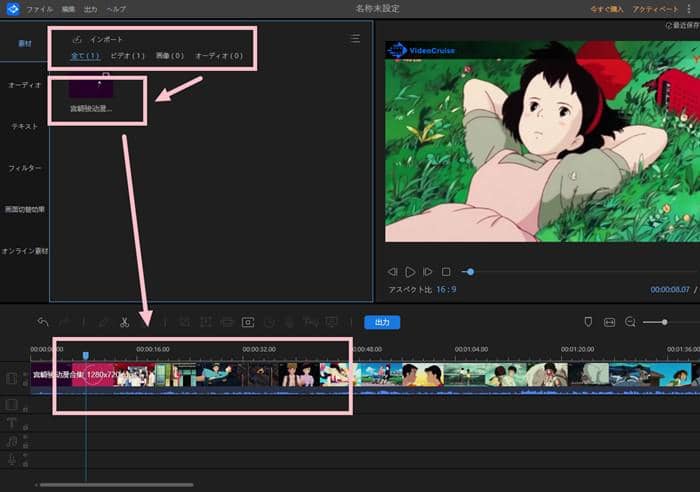The height and width of the screenshot is (492, 700).
Task: Click the main video track icon
Action: point(12,378)
